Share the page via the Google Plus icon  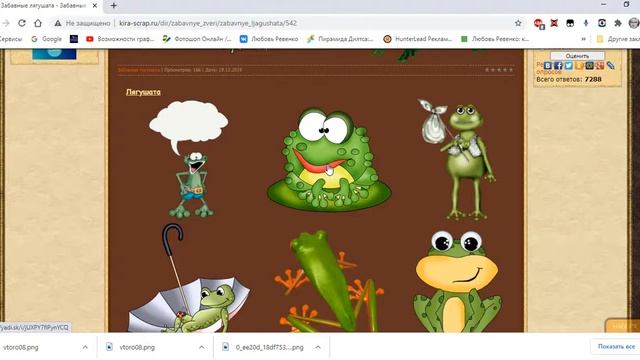pos(600,65)
